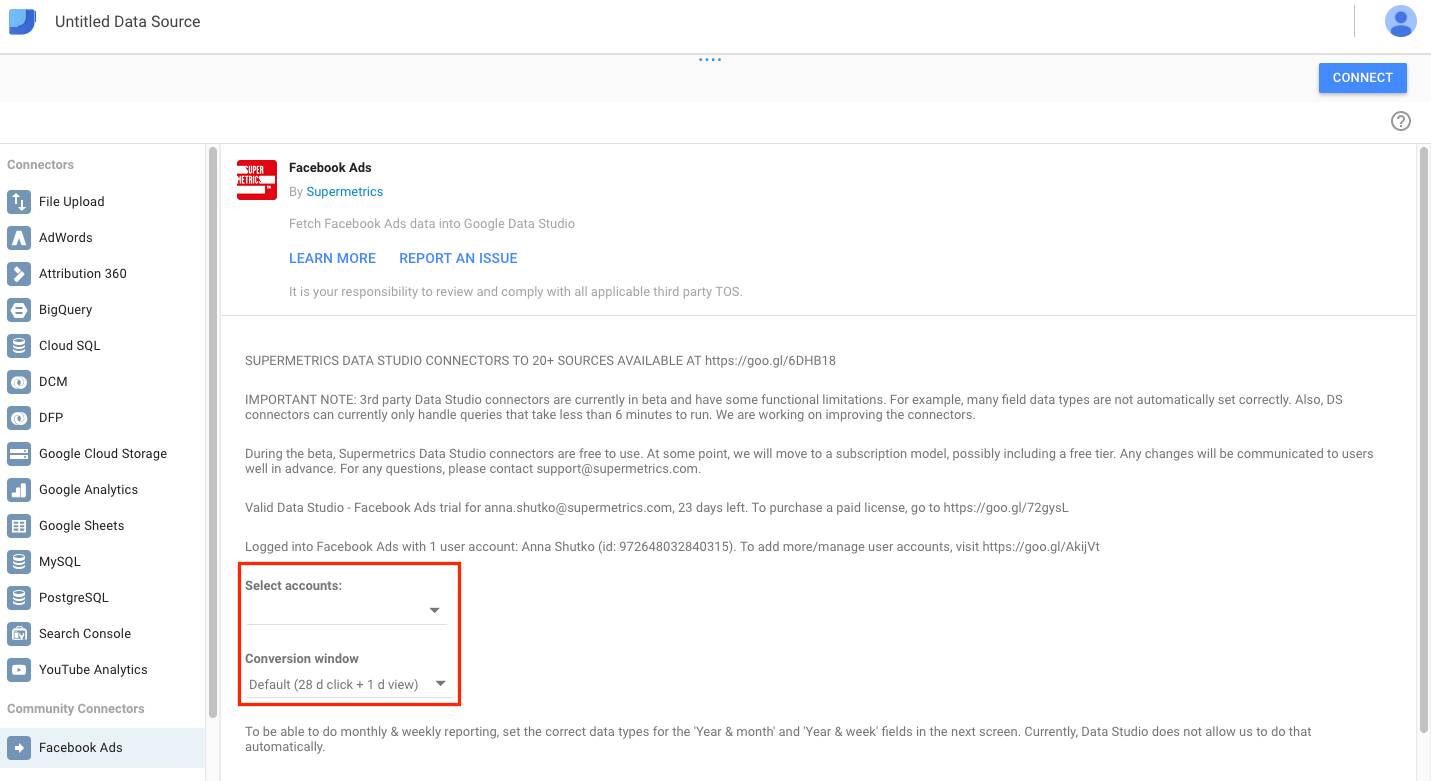Click the Attribution 360 label
Viewport: 1431px width, 781px height.
83,274
